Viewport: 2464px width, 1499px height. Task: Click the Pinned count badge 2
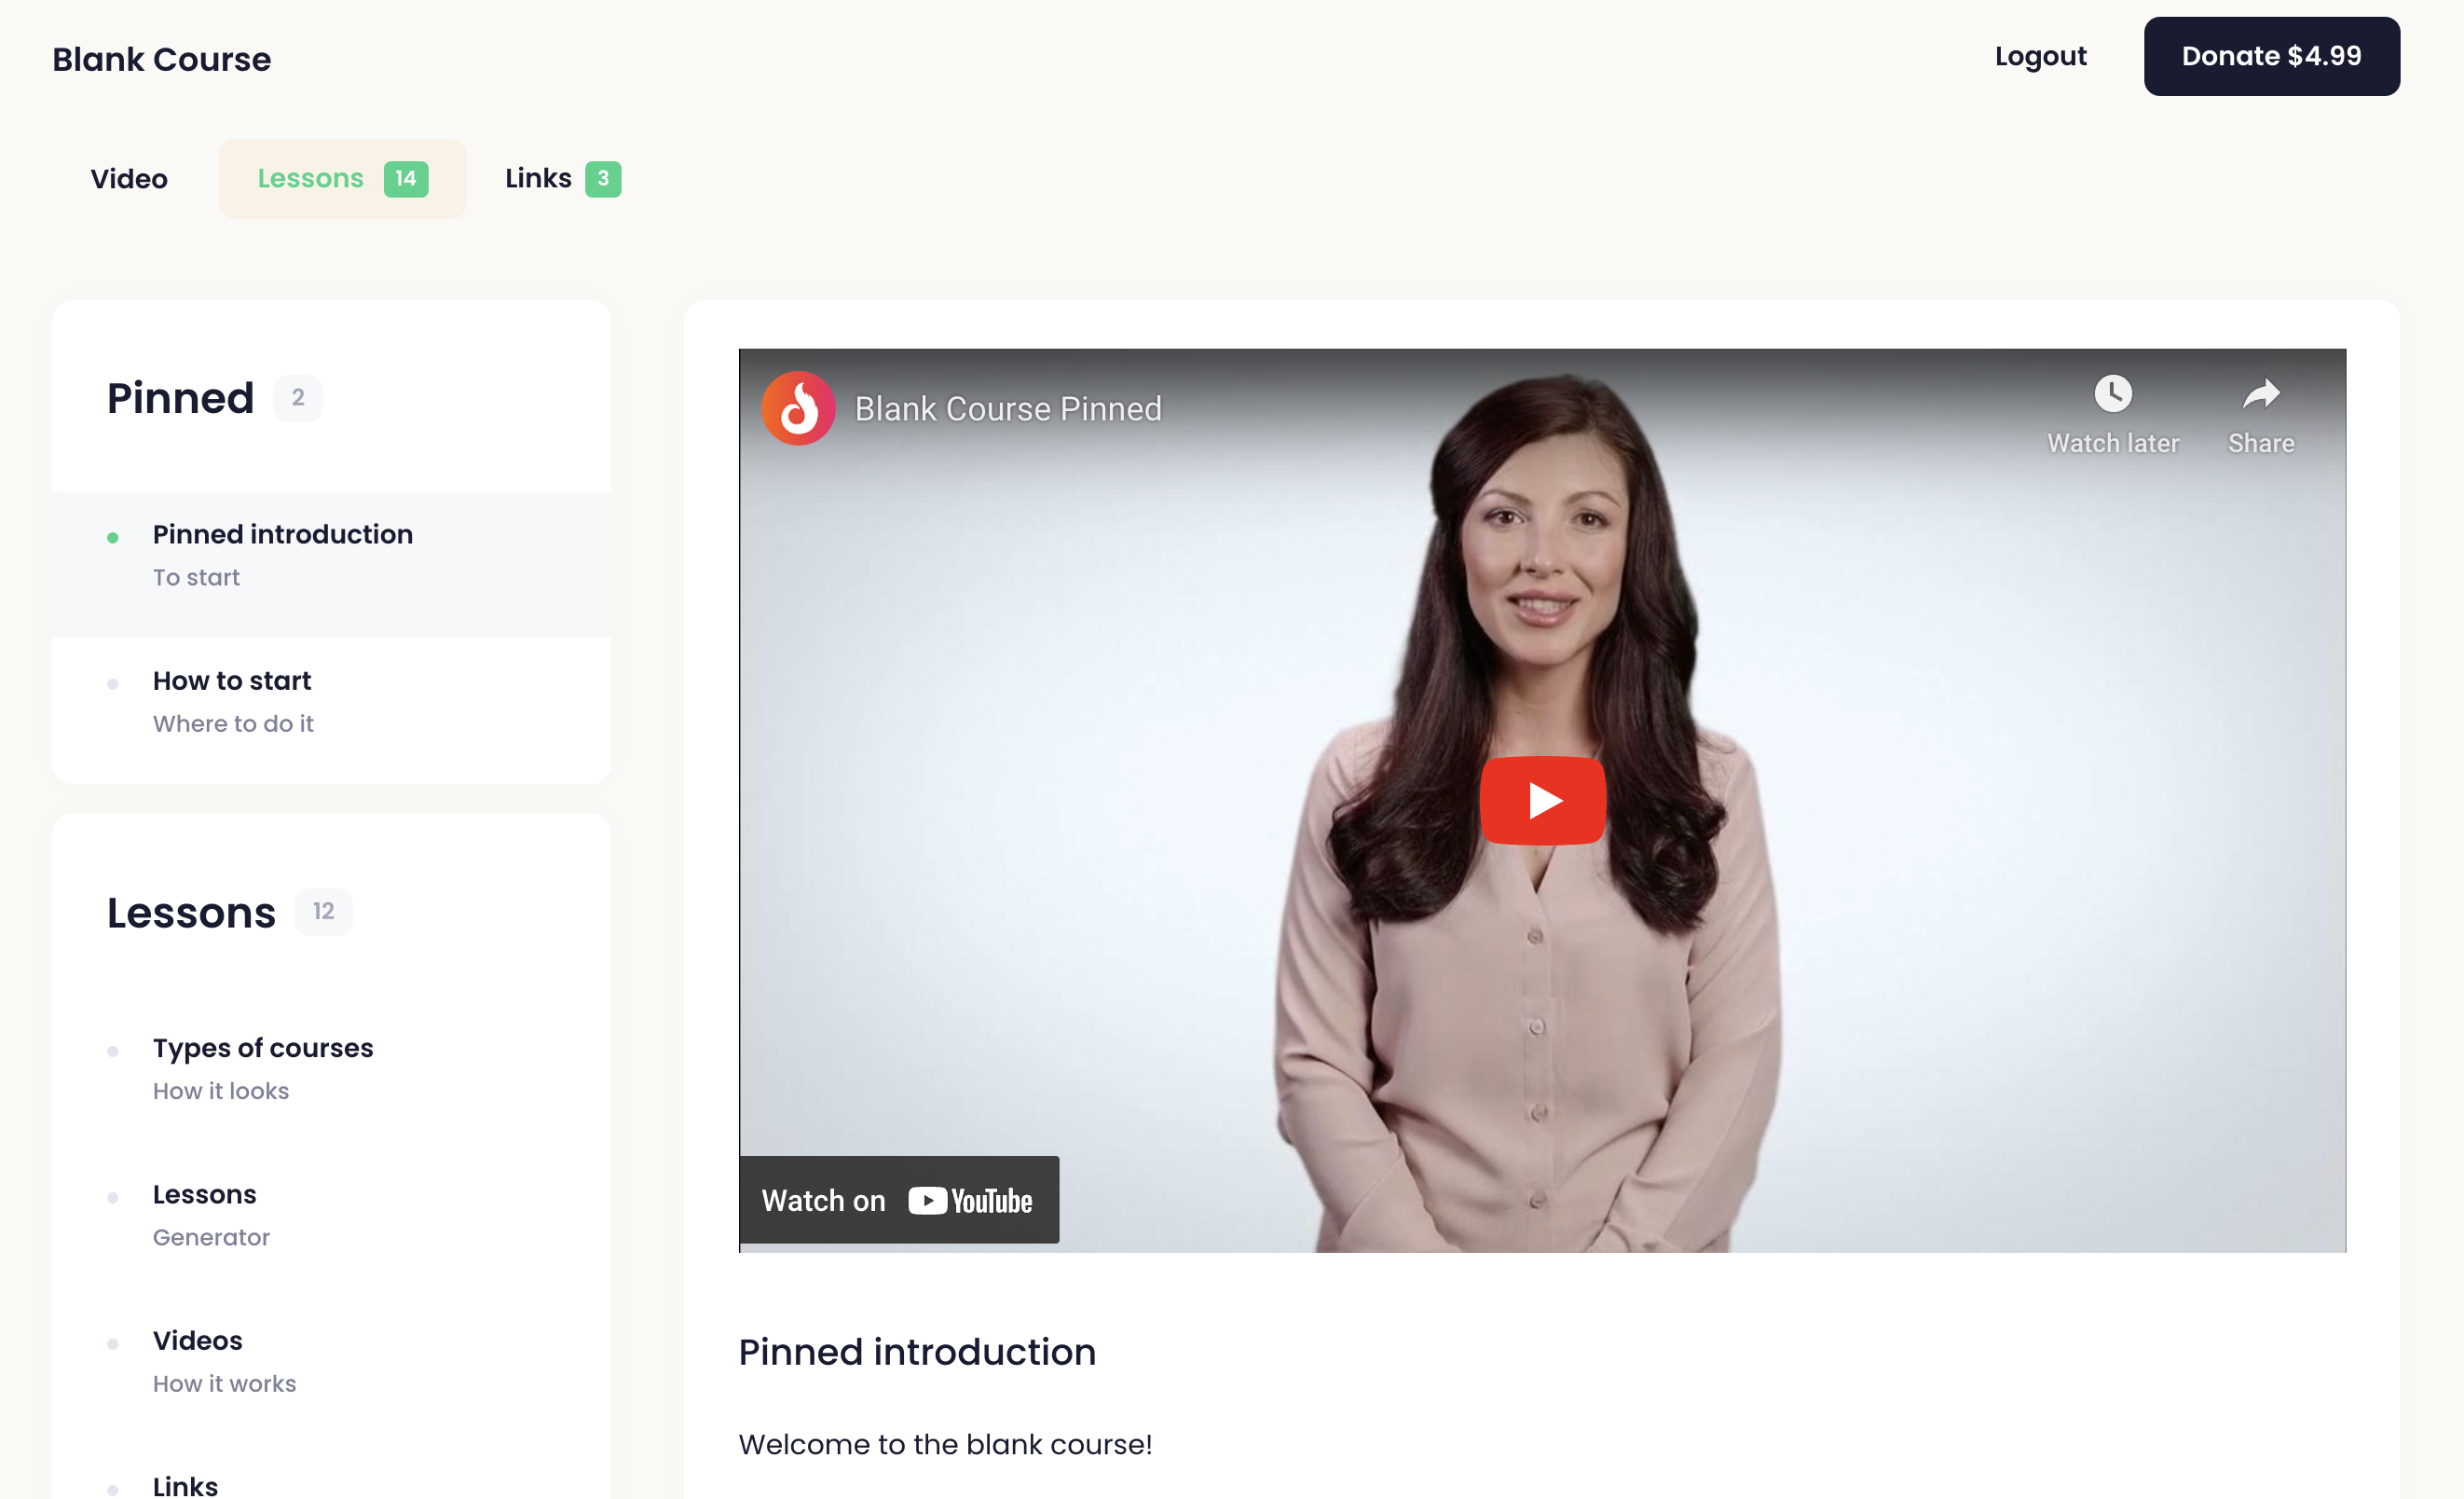(x=298, y=398)
